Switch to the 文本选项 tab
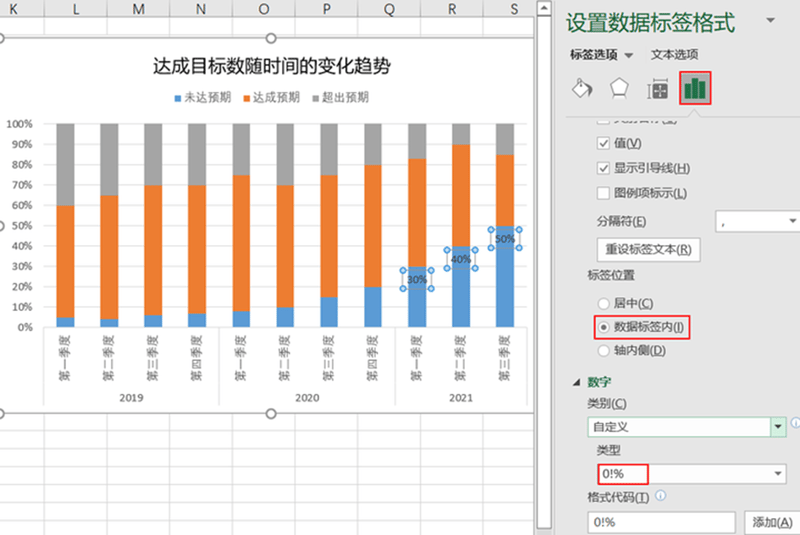 (674, 55)
